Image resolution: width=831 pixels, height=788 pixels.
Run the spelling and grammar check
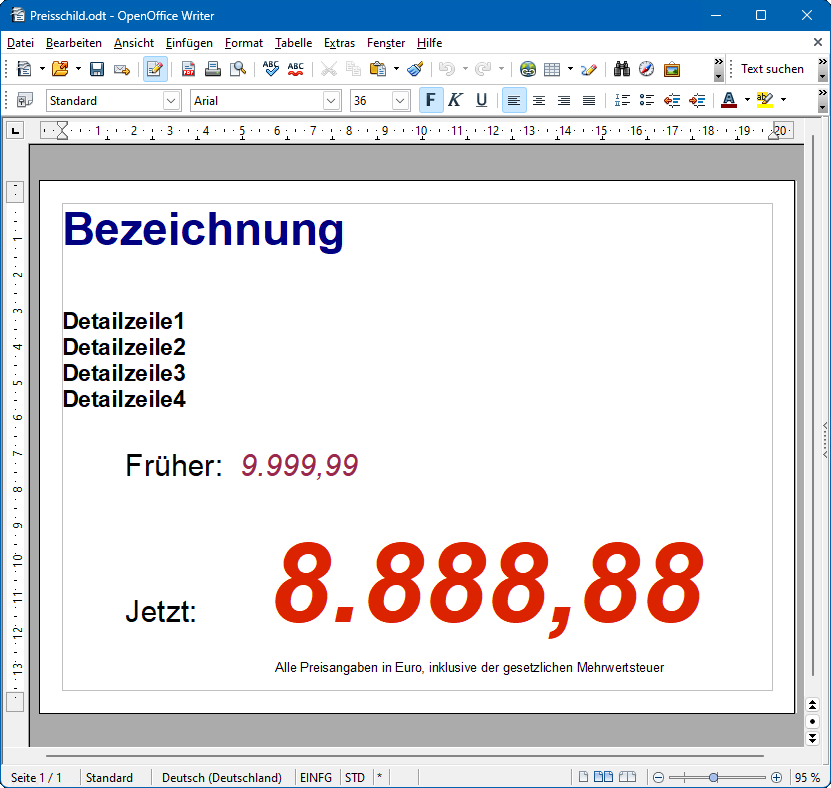(270, 69)
